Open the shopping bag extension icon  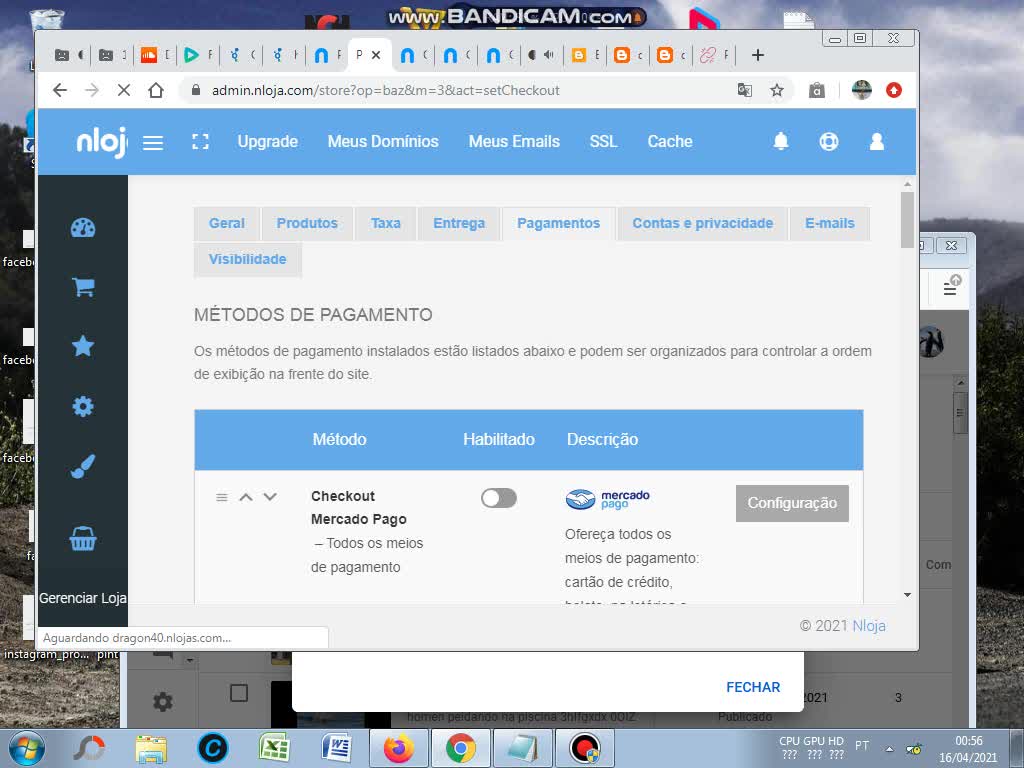[x=816, y=90]
